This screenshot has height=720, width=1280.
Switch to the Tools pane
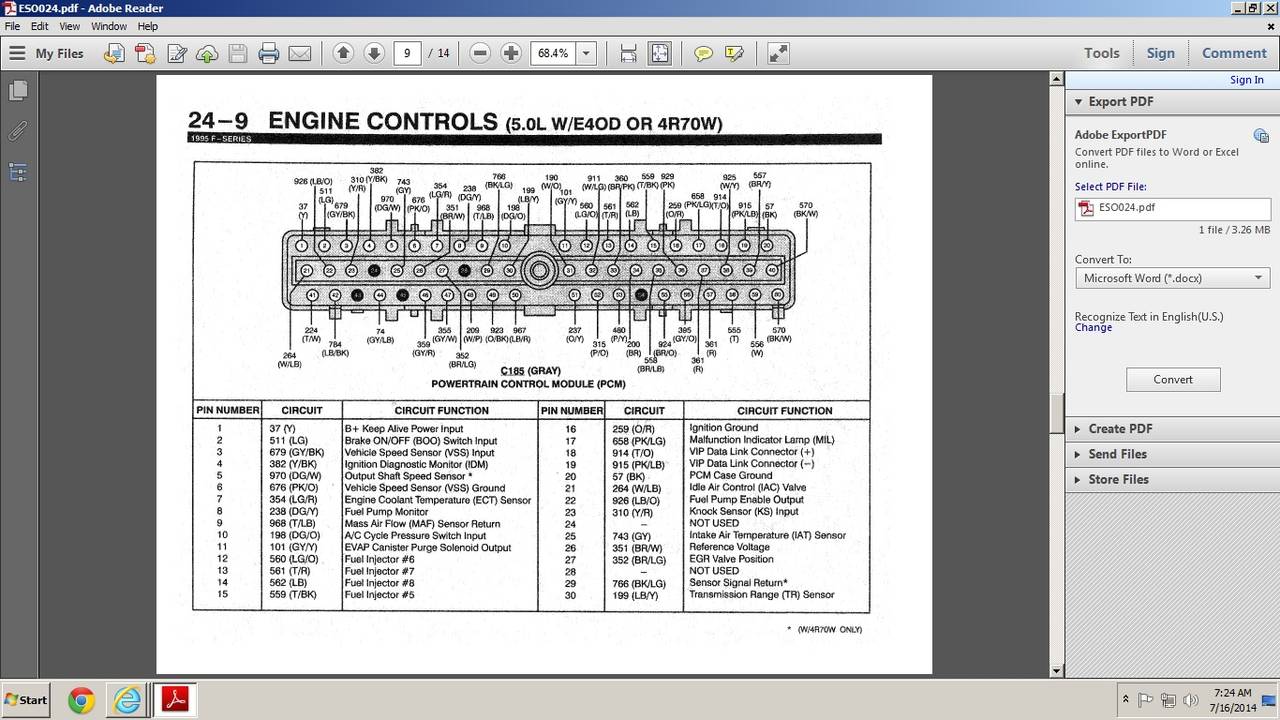click(1101, 53)
